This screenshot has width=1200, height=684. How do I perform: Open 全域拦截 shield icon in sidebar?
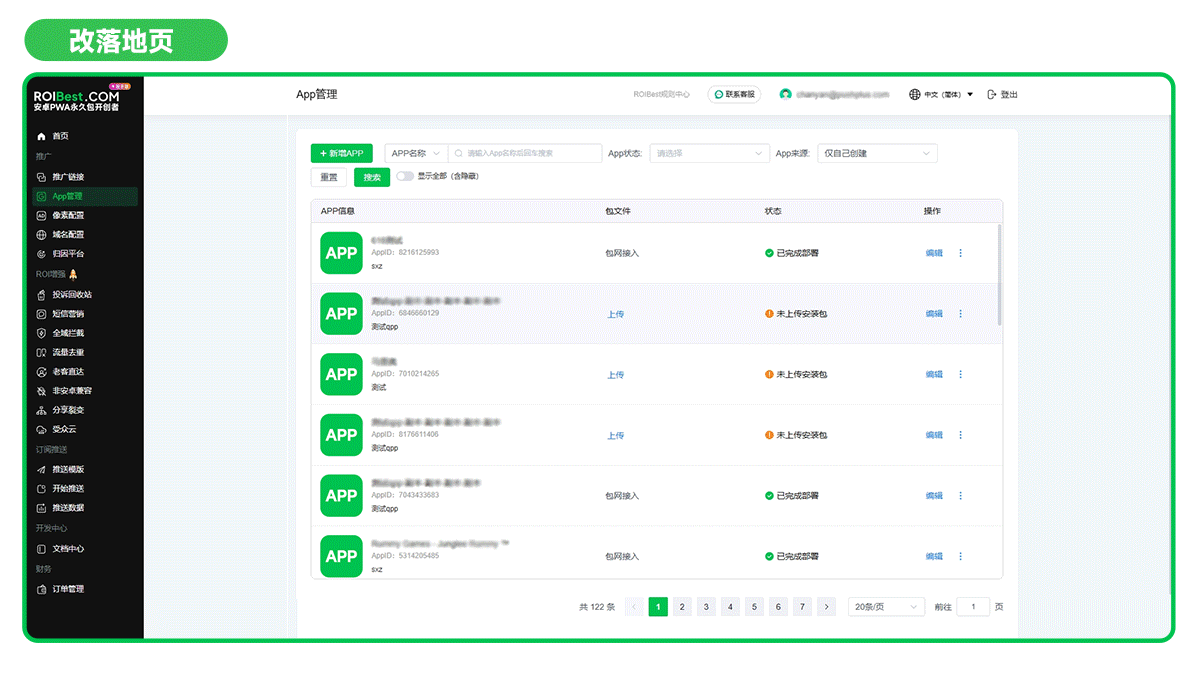(41, 333)
